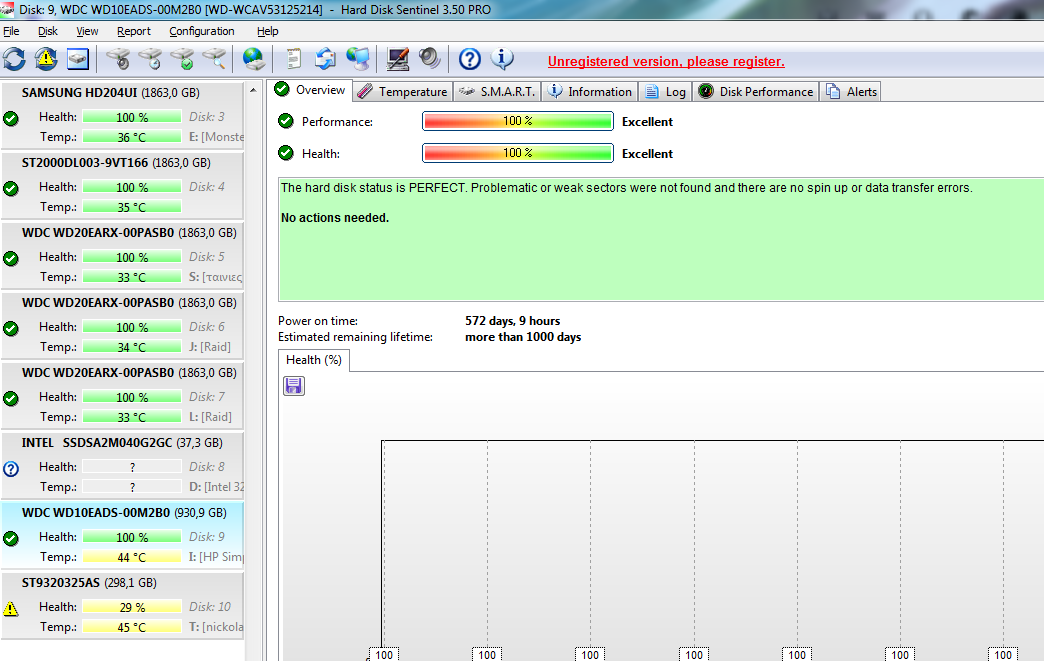The height and width of the screenshot is (661, 1044).
Task: Select the SAMSUNG HD204UI disk entry
Action: pos(123,115)
